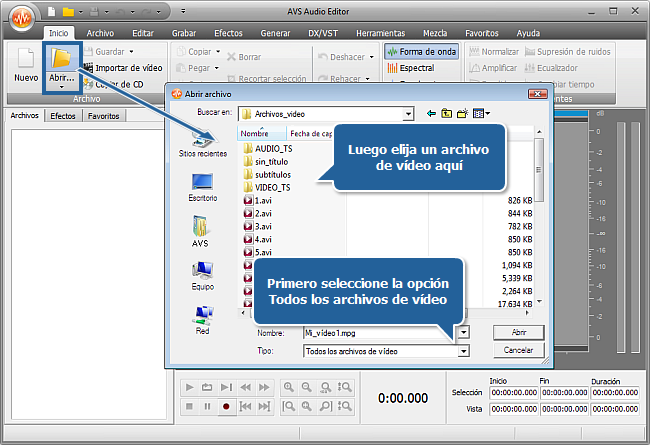This screenshot has height=445, width=650.
Task: Click the Ecualizador button in the ribbon
Action: point(551,68)
